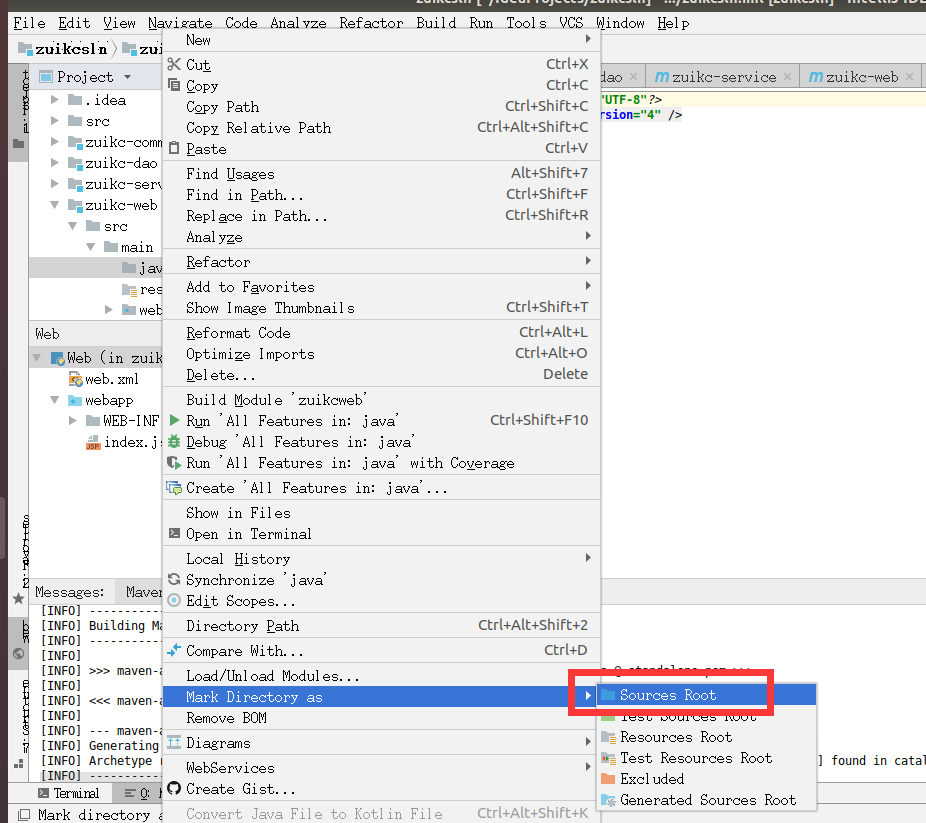Click Delete… in context menu

[x=382, y=375]
